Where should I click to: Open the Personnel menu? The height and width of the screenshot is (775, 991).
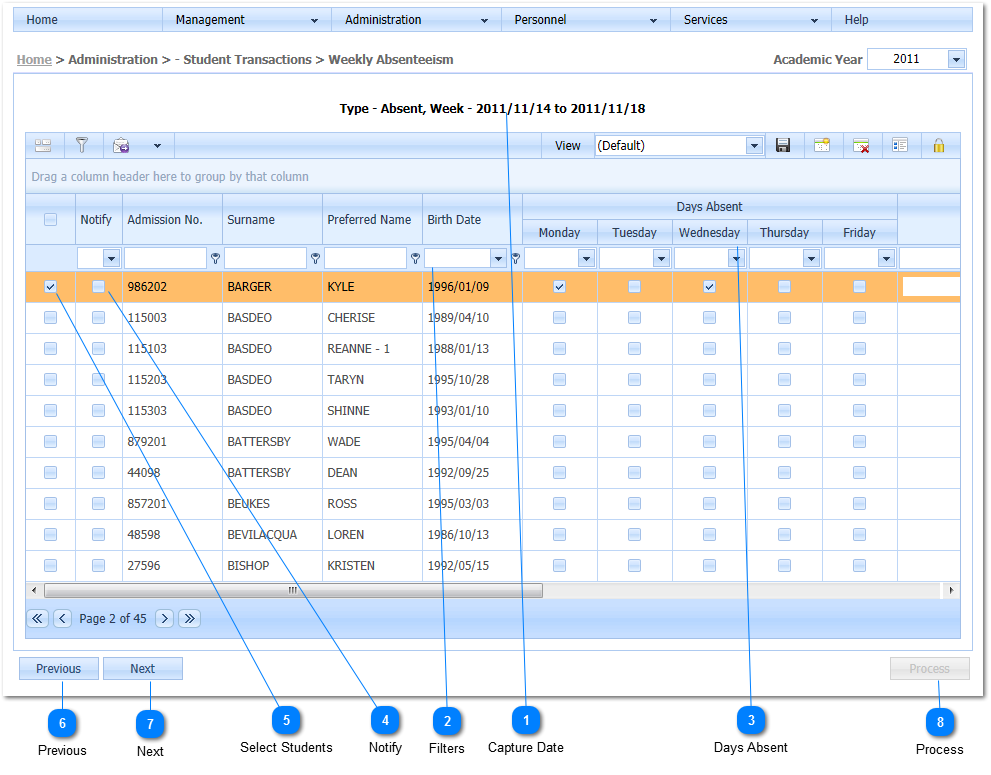coord(585,20)
